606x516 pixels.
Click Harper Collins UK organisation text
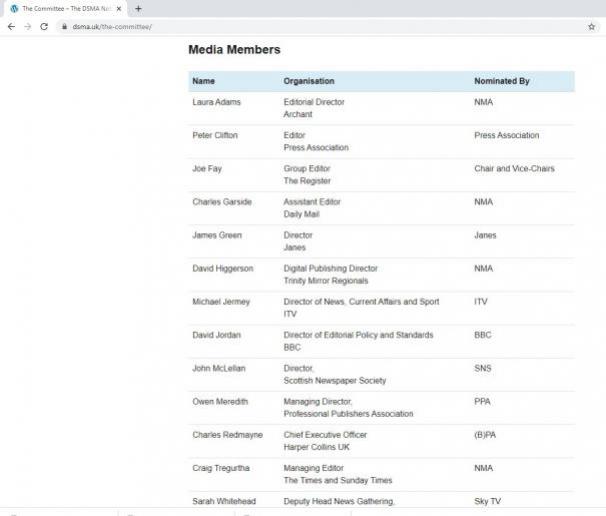tap(312, 447)
